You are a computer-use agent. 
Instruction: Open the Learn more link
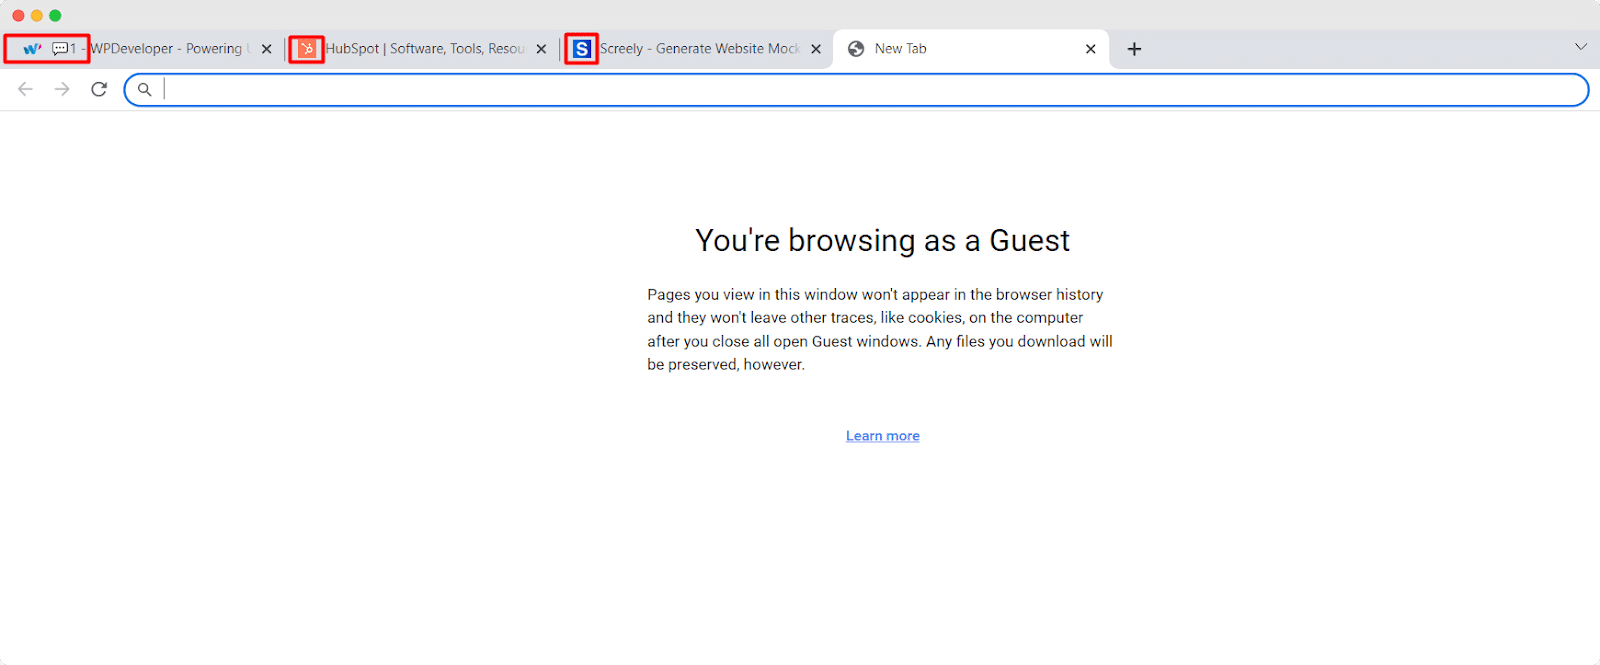[882, 436]
